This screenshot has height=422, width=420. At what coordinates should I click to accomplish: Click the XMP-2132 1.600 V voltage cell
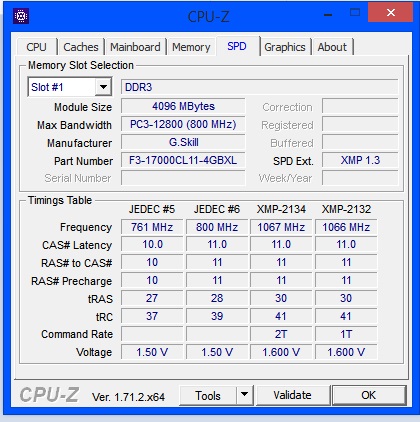(346, 352)
